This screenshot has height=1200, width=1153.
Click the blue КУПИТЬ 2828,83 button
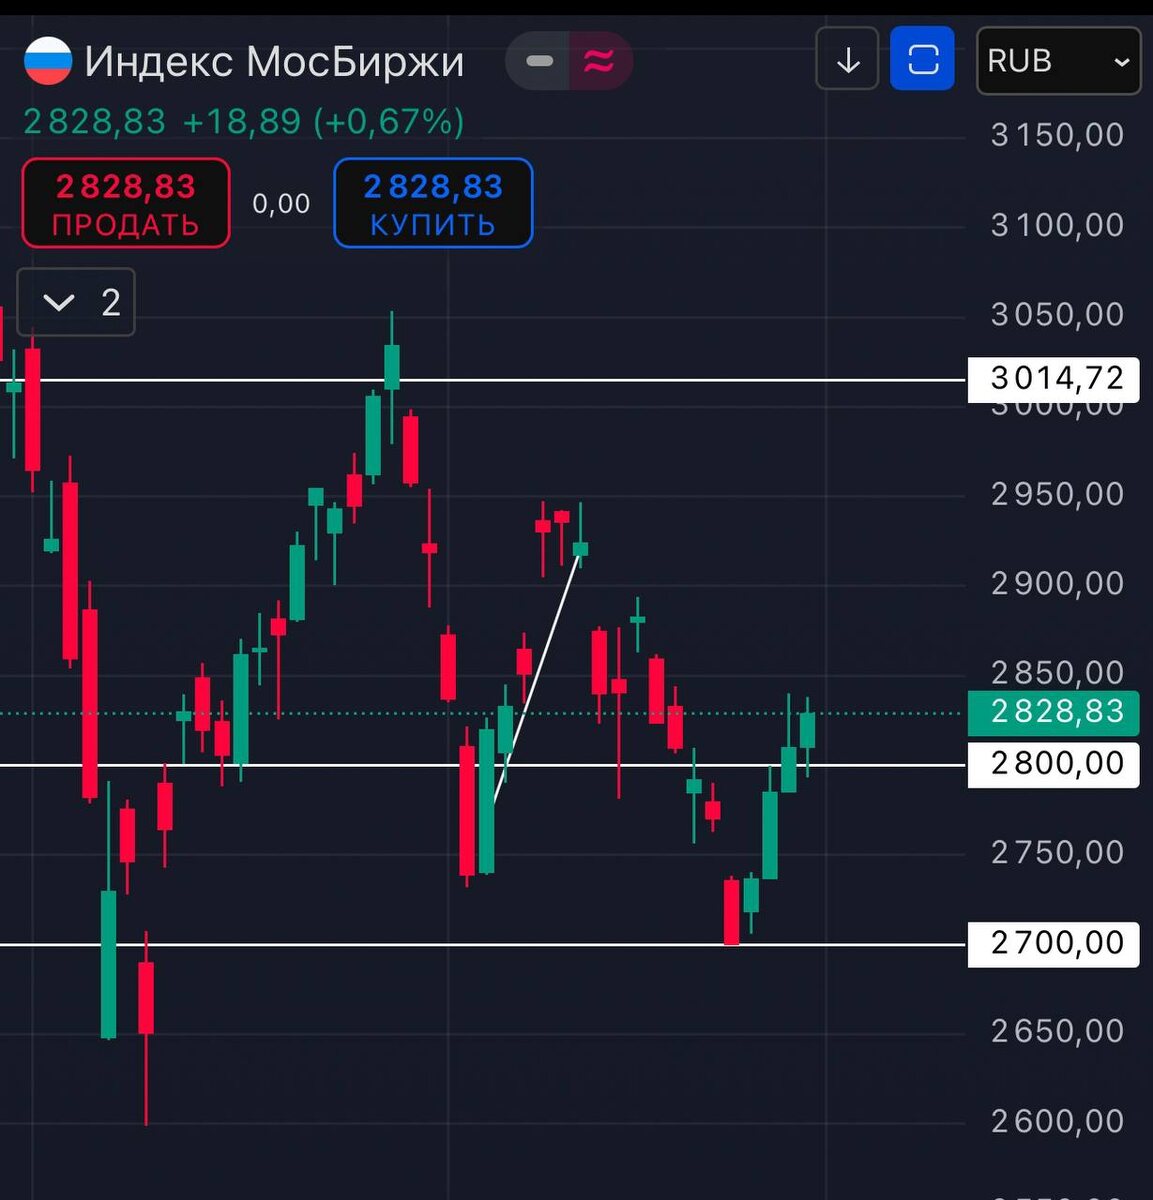pyautogui.click(x=433, y=203)
